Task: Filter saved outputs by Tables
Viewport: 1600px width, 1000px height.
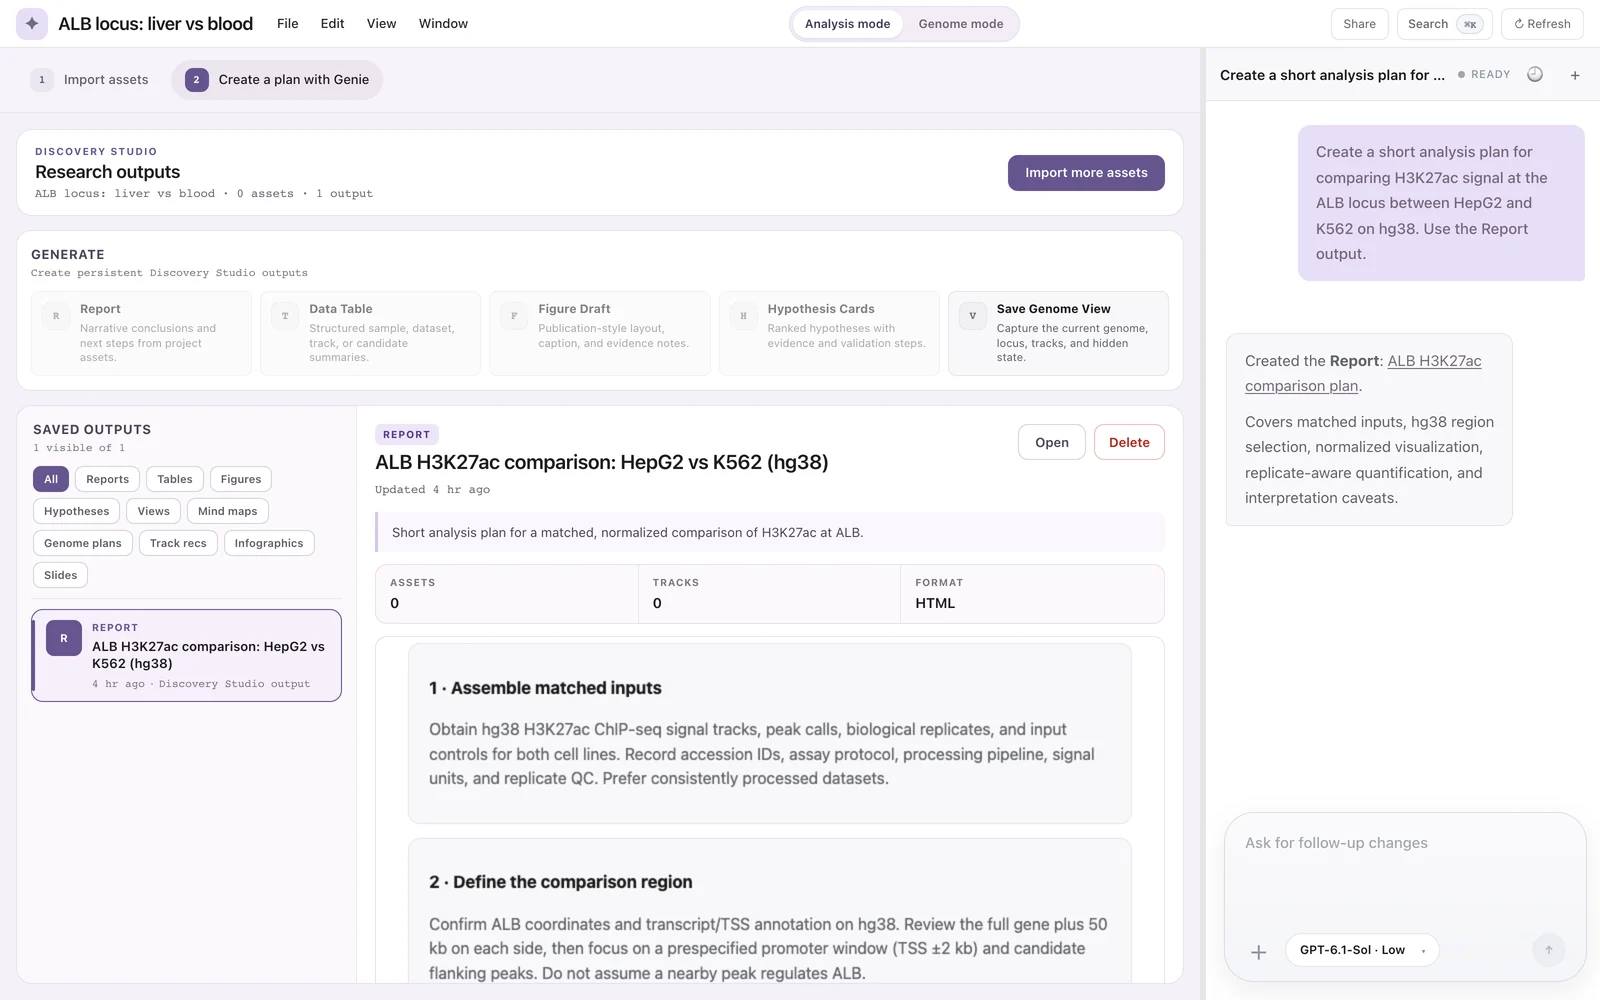Action: point(175,479)
